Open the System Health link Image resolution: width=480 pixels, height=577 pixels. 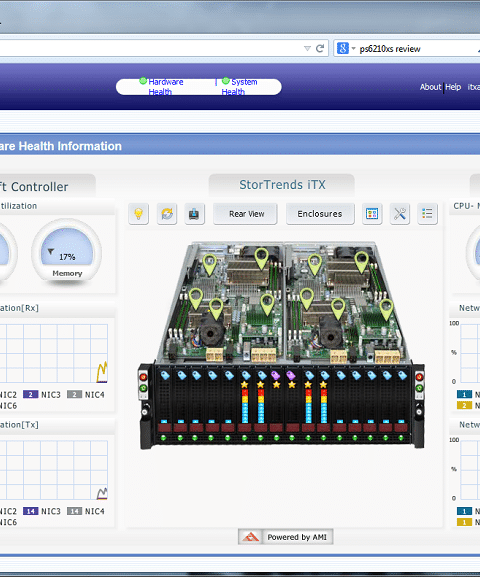(x=239, y=87)
